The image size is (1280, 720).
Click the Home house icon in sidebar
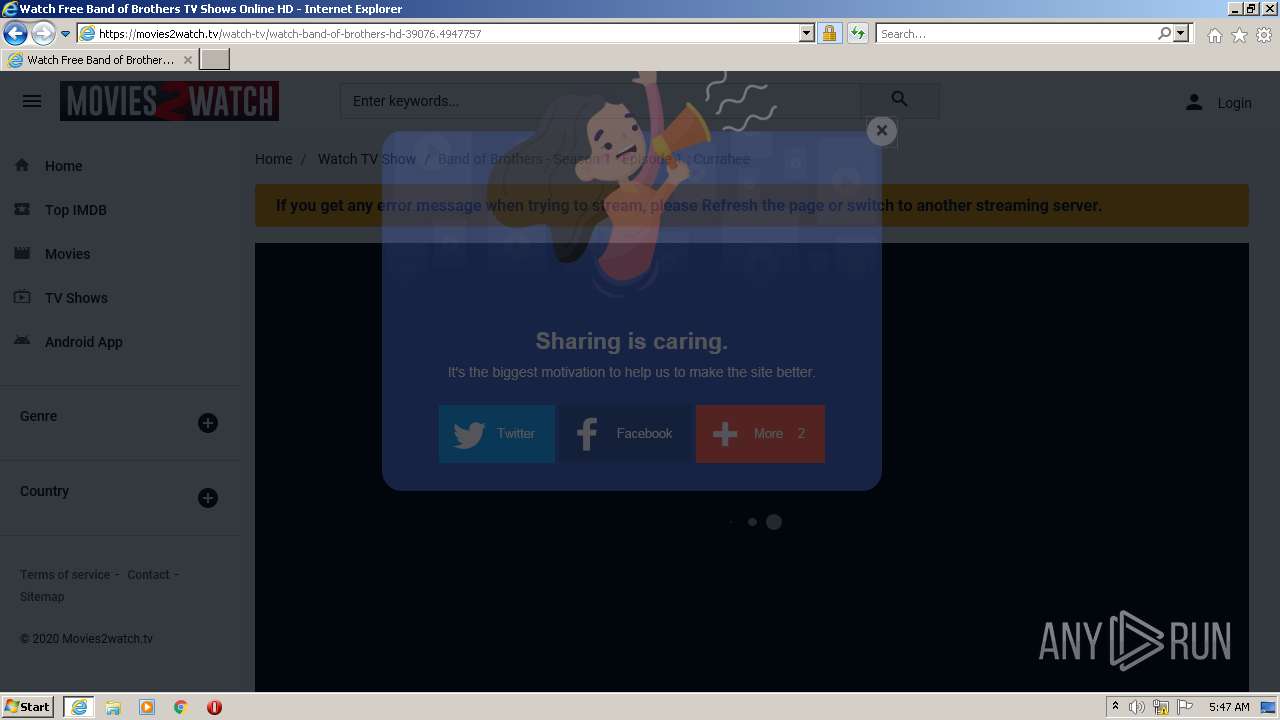[x=22, y=165]
